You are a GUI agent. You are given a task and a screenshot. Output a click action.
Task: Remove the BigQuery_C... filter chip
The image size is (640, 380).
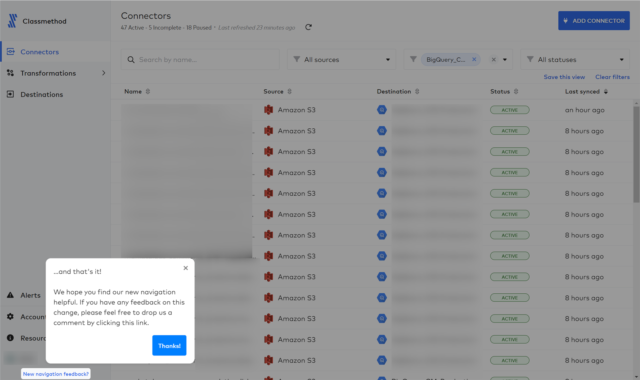(x=474, y=59)
